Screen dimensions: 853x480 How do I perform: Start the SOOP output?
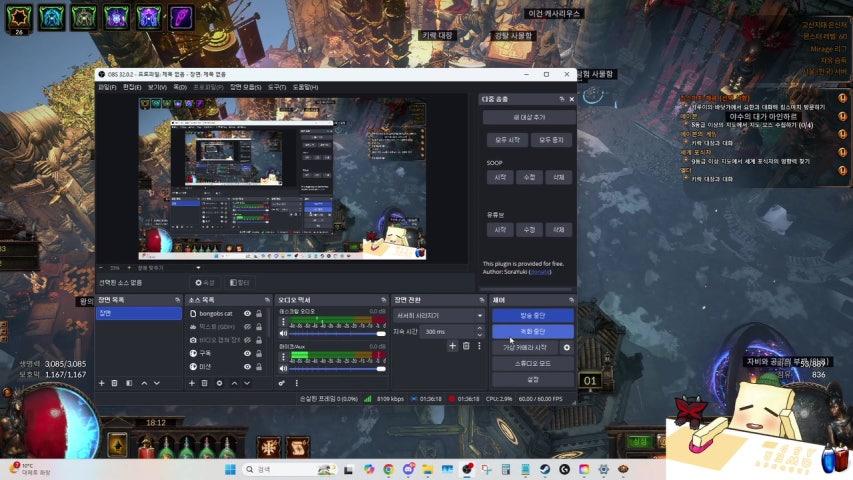click(500, 177)
